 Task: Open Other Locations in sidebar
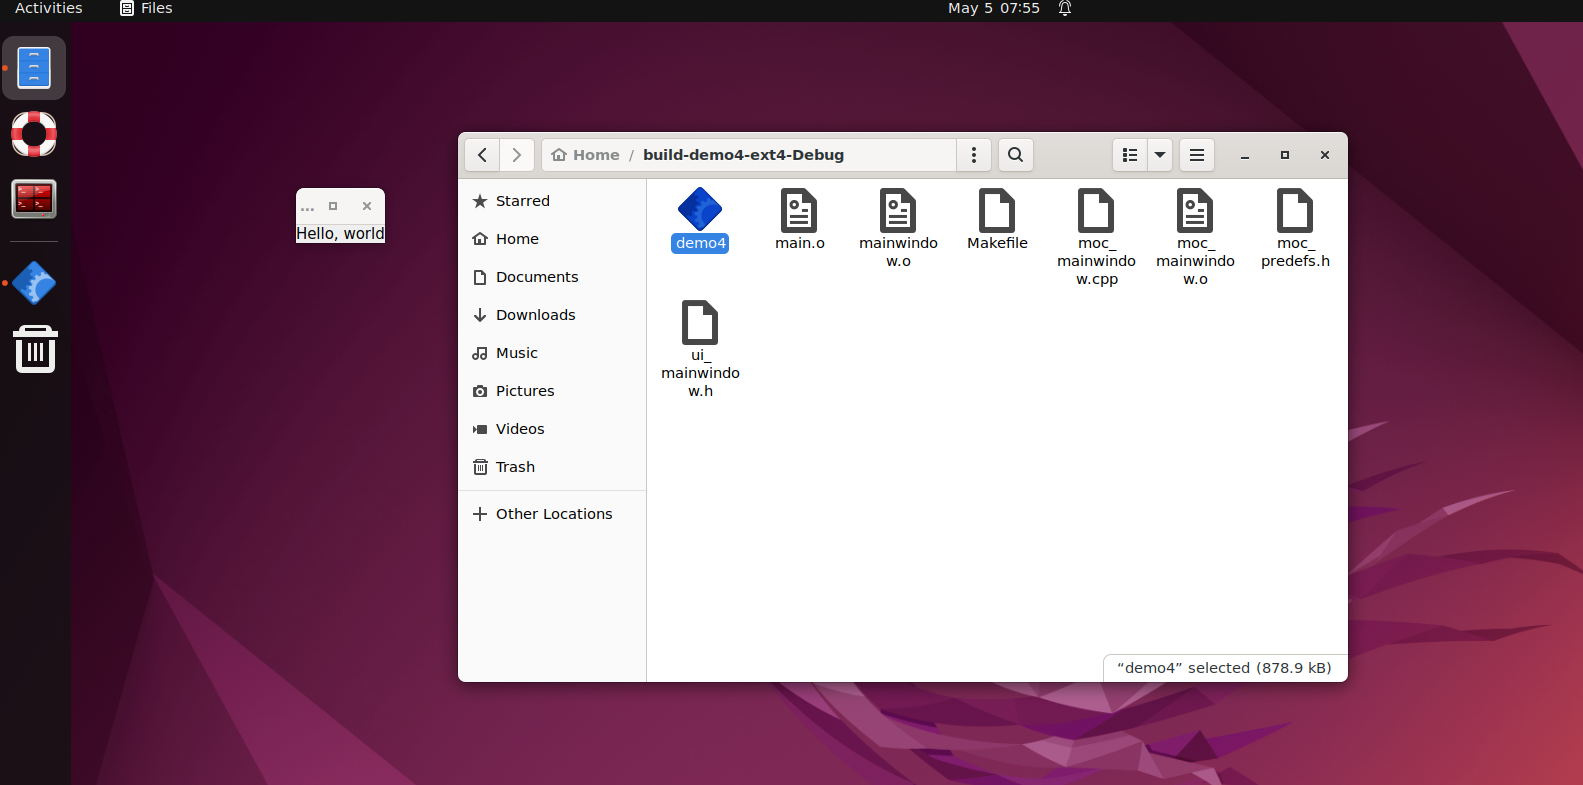553,514
